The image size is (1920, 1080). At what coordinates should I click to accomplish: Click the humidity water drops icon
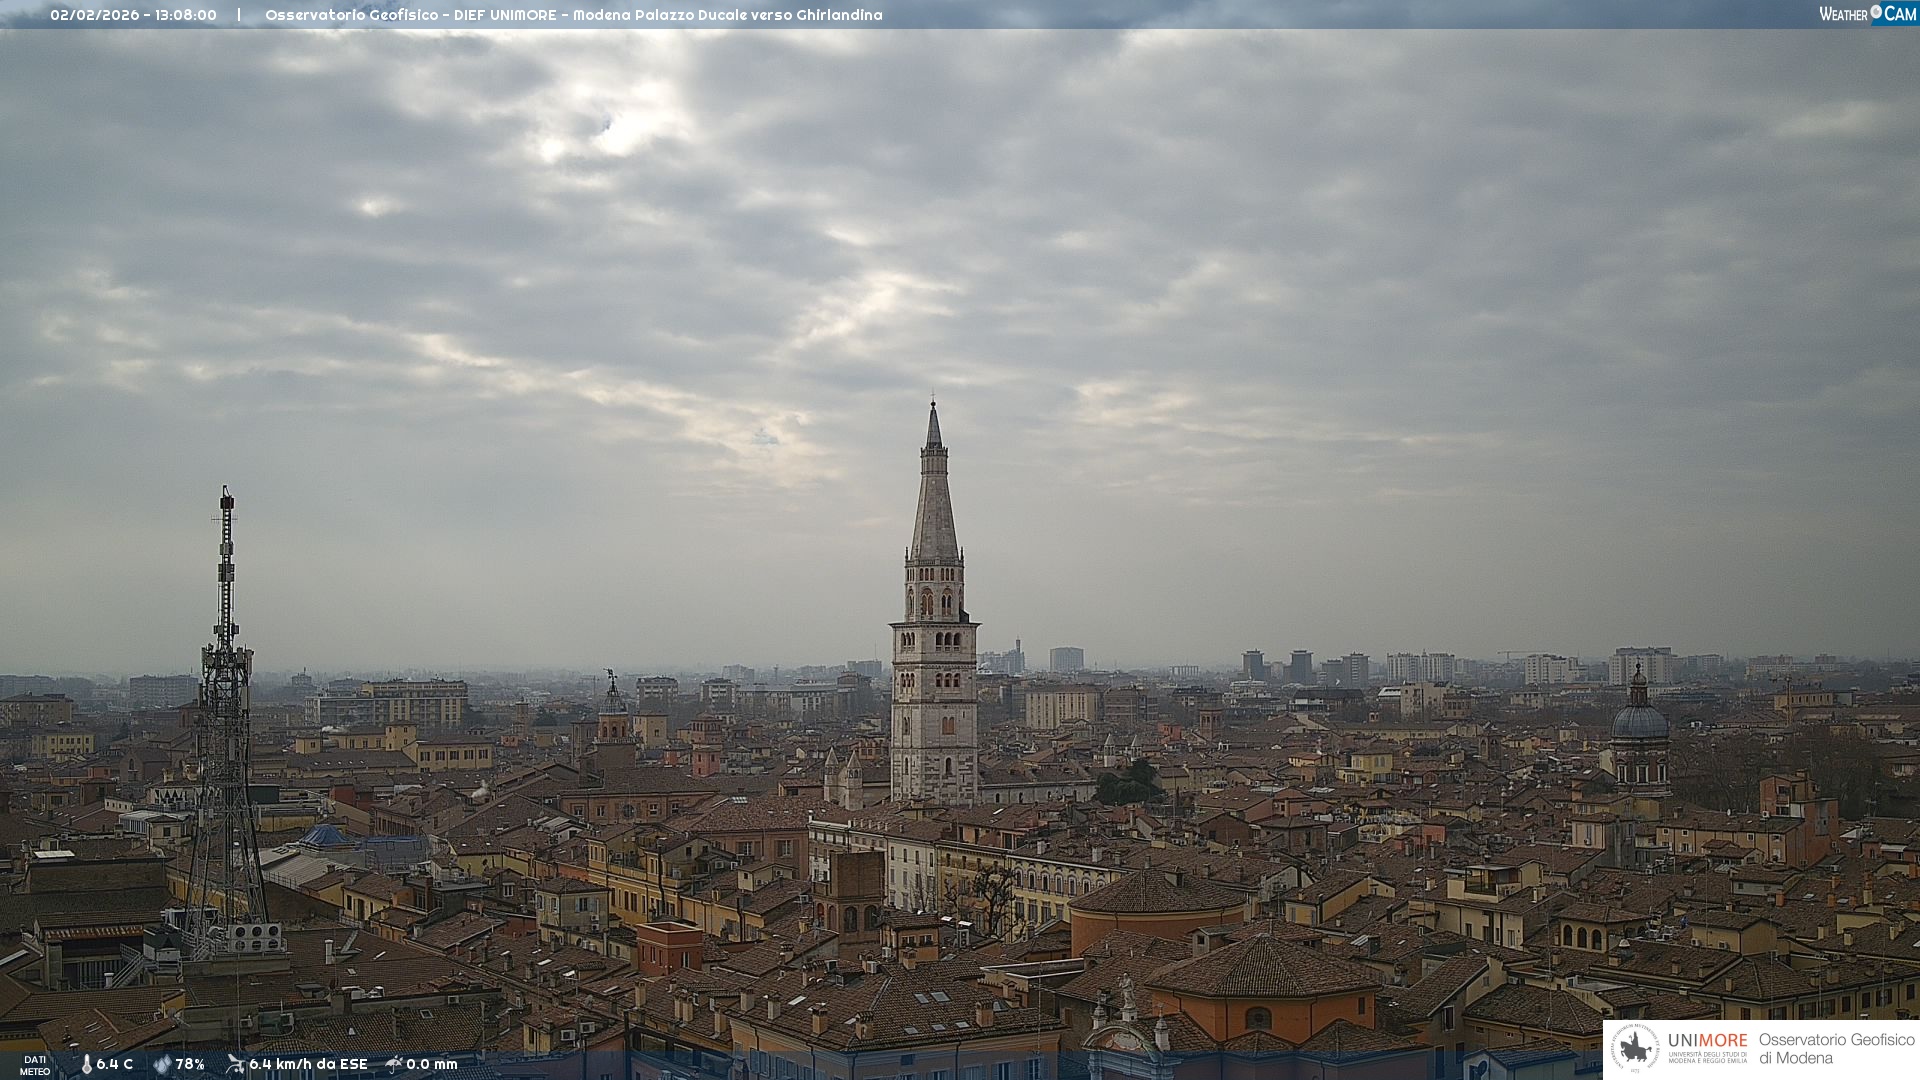coord(162,1065)
